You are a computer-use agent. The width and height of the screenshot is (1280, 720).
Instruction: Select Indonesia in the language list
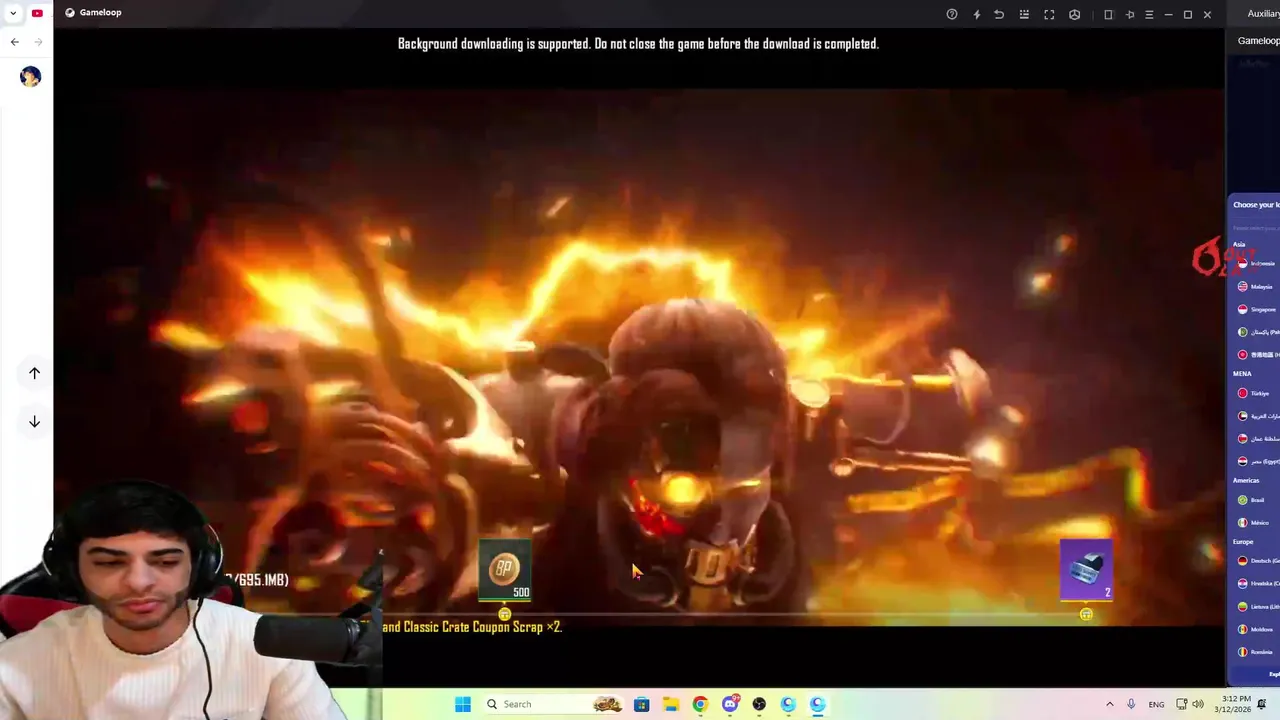(x=1256, y=263)
